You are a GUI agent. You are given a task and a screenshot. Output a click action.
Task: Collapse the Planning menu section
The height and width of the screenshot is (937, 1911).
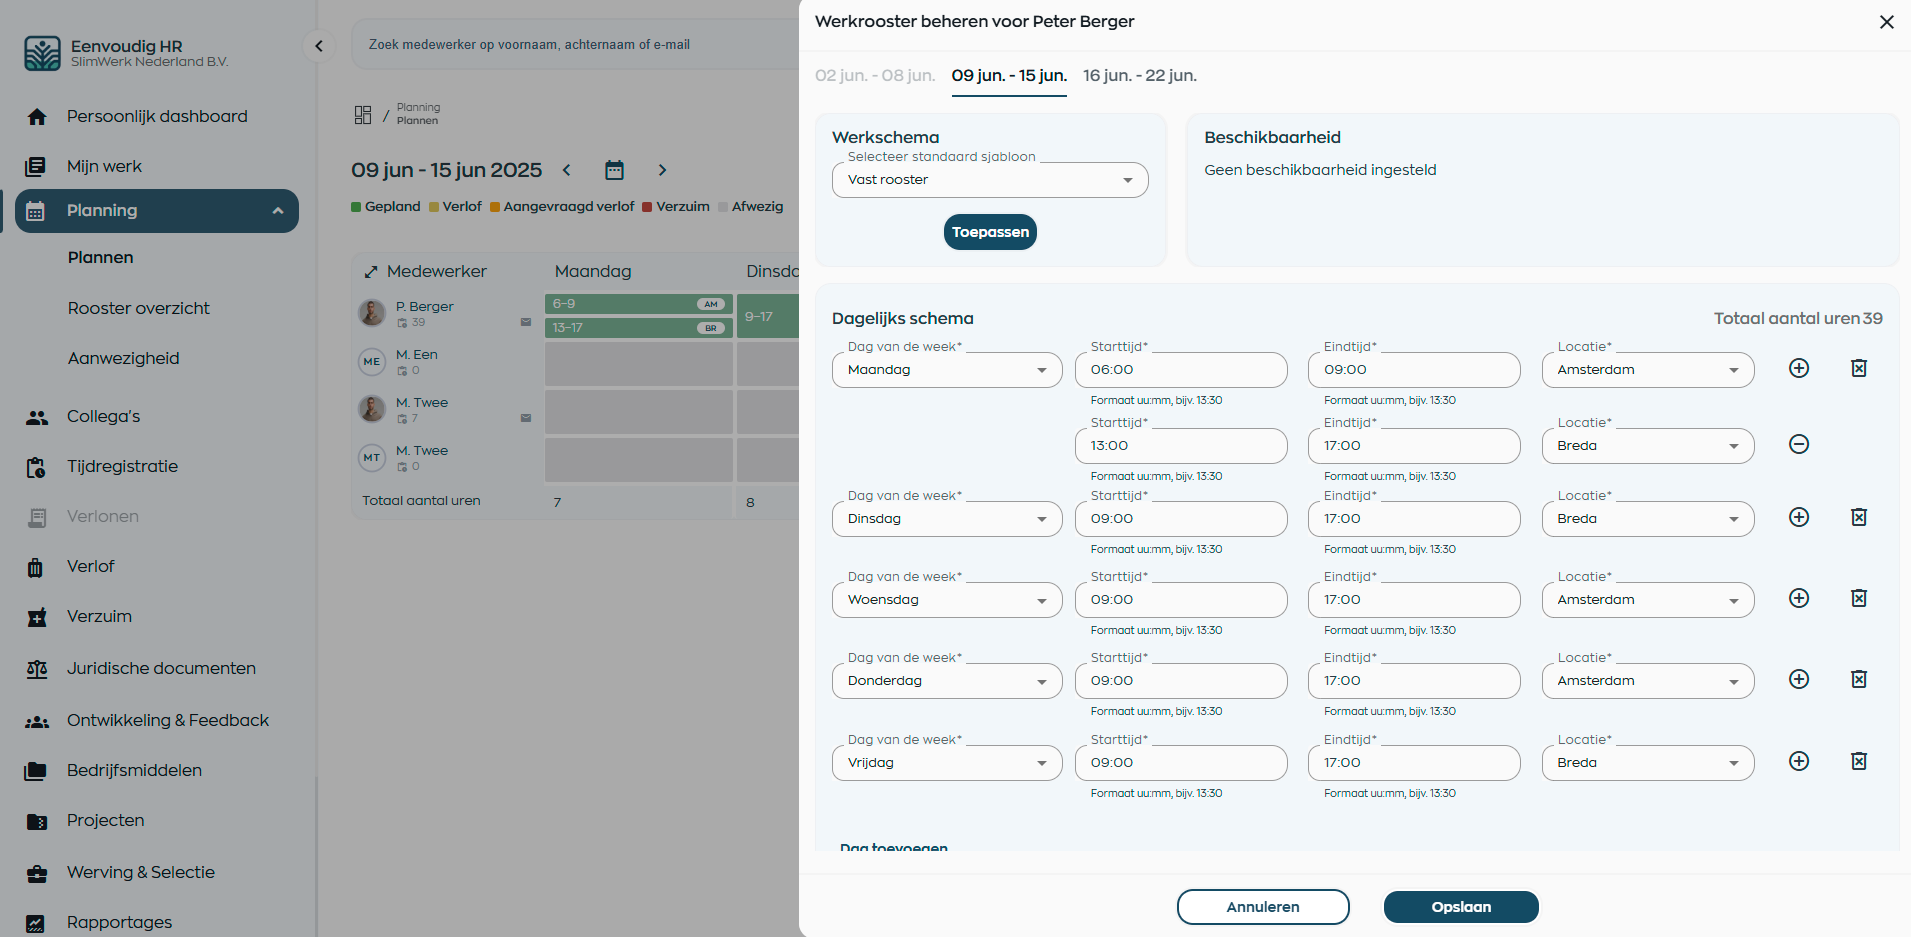click(278, 211)
